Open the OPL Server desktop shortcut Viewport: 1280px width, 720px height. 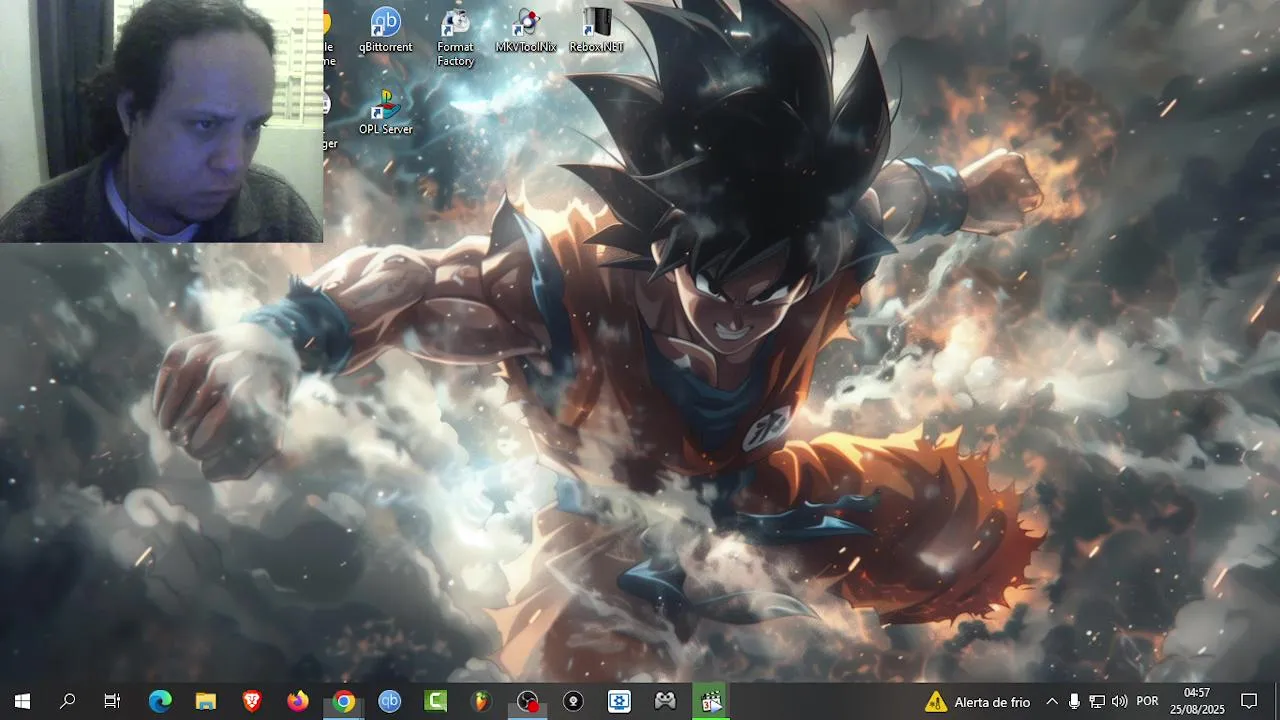385,113
